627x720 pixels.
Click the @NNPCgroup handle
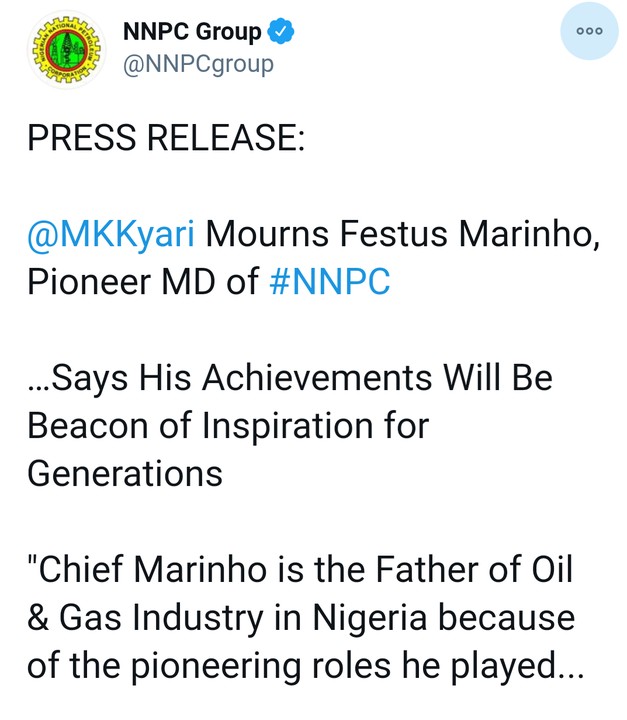(x=197, y=65)
